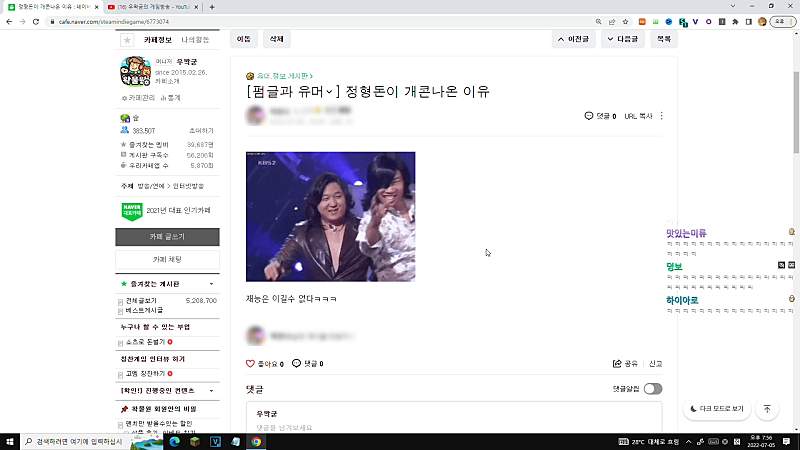
Task: Reload the current page
Action: coord(36,22)
